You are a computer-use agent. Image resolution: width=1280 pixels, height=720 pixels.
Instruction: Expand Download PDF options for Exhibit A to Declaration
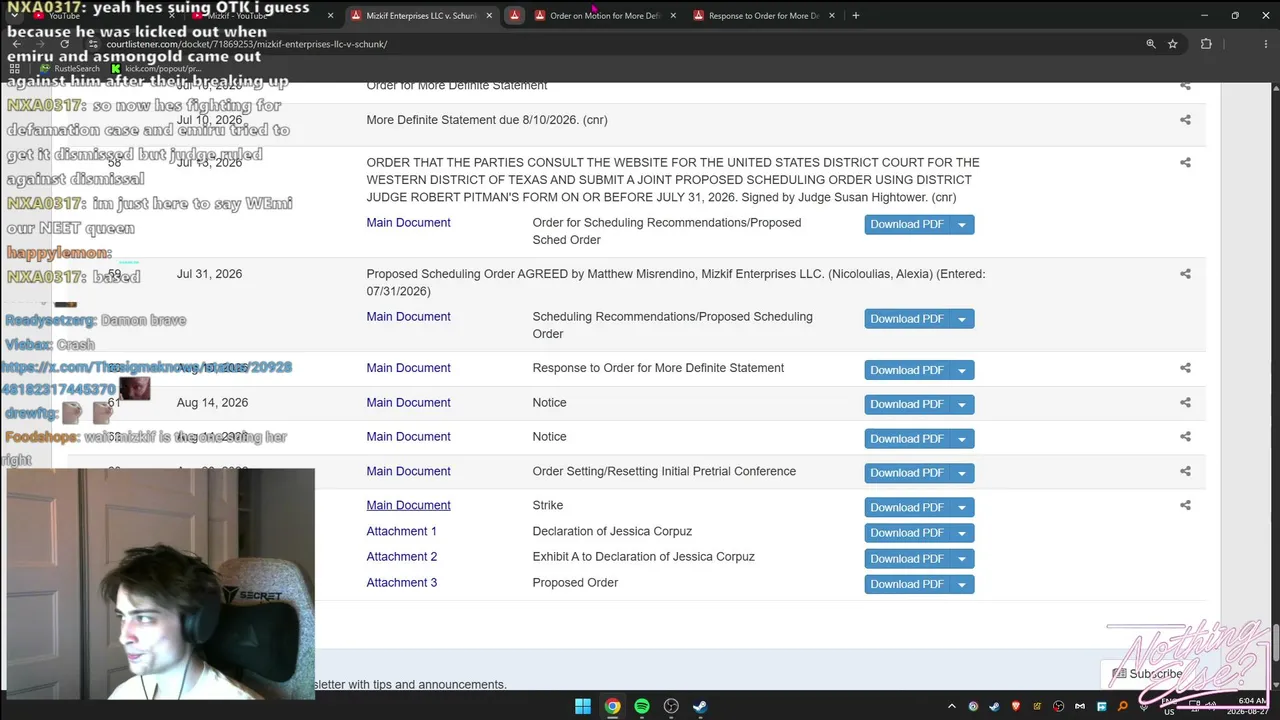[x=962, y=559]
